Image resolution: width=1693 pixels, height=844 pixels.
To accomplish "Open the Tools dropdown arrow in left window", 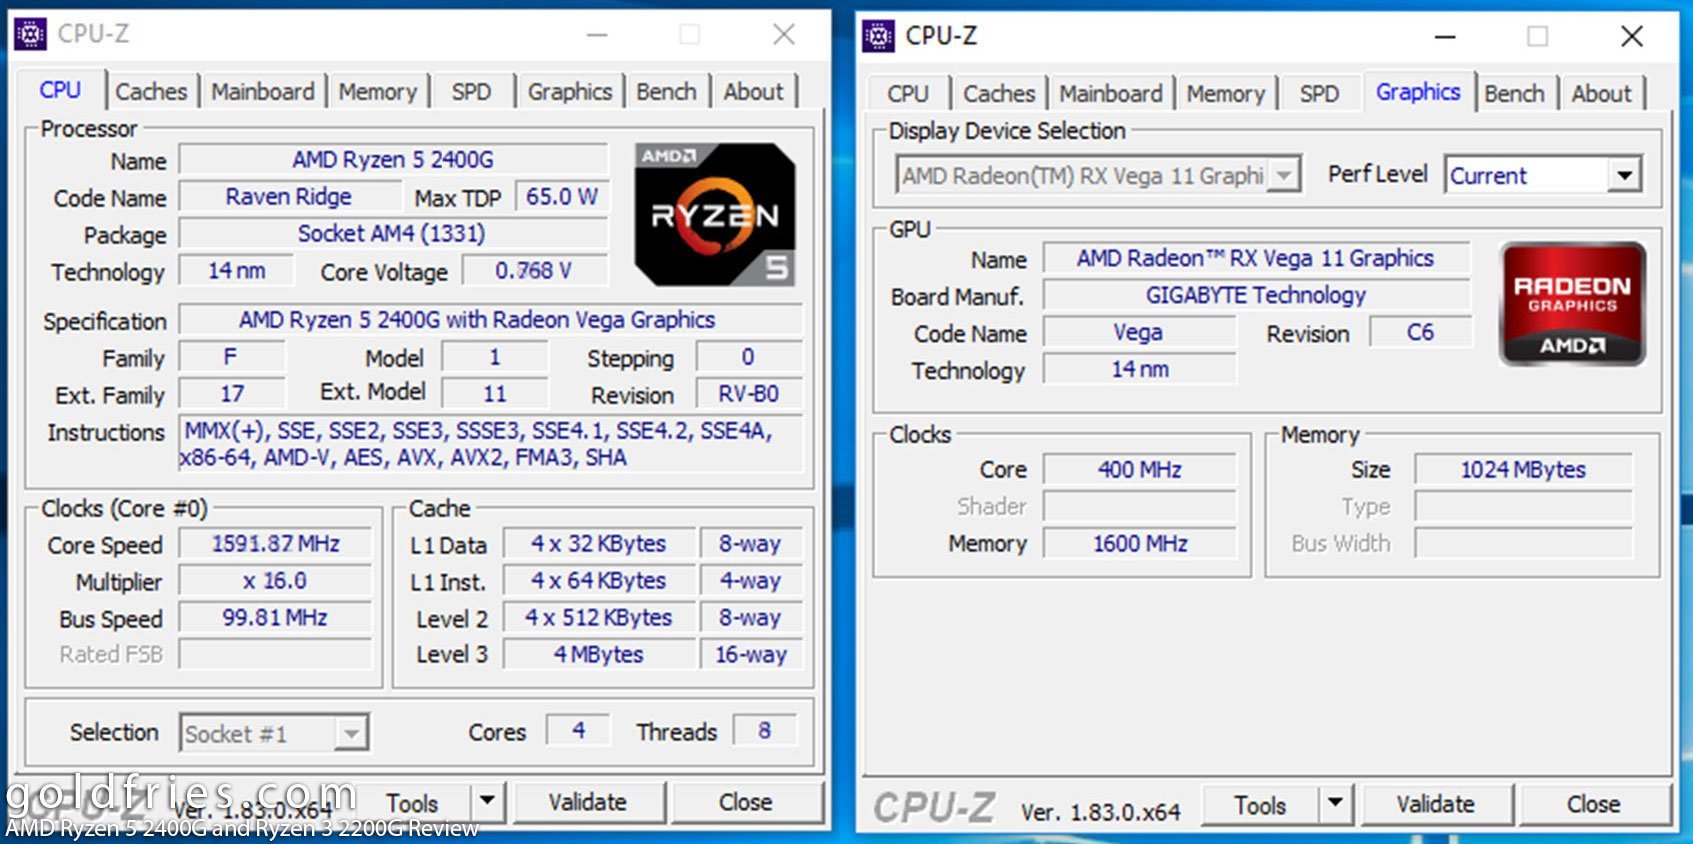I will pos(487,802).
